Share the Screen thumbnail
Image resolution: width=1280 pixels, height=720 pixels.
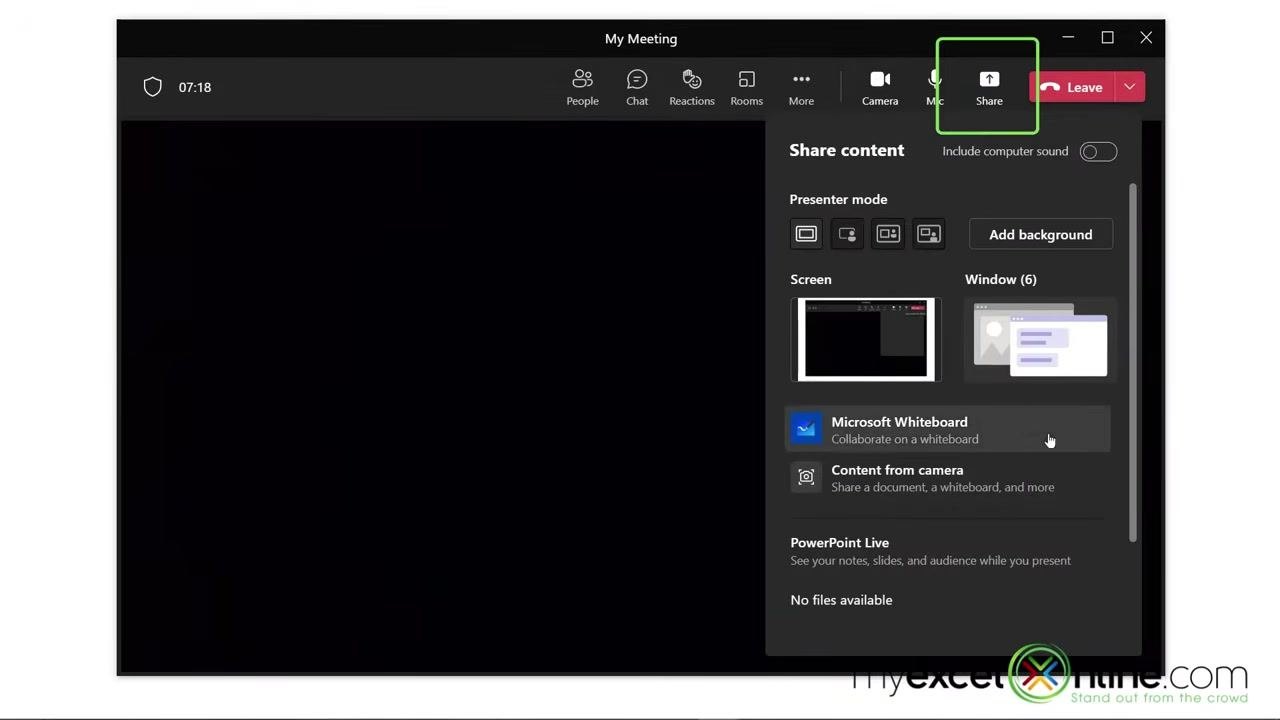[x=866, y=339]
